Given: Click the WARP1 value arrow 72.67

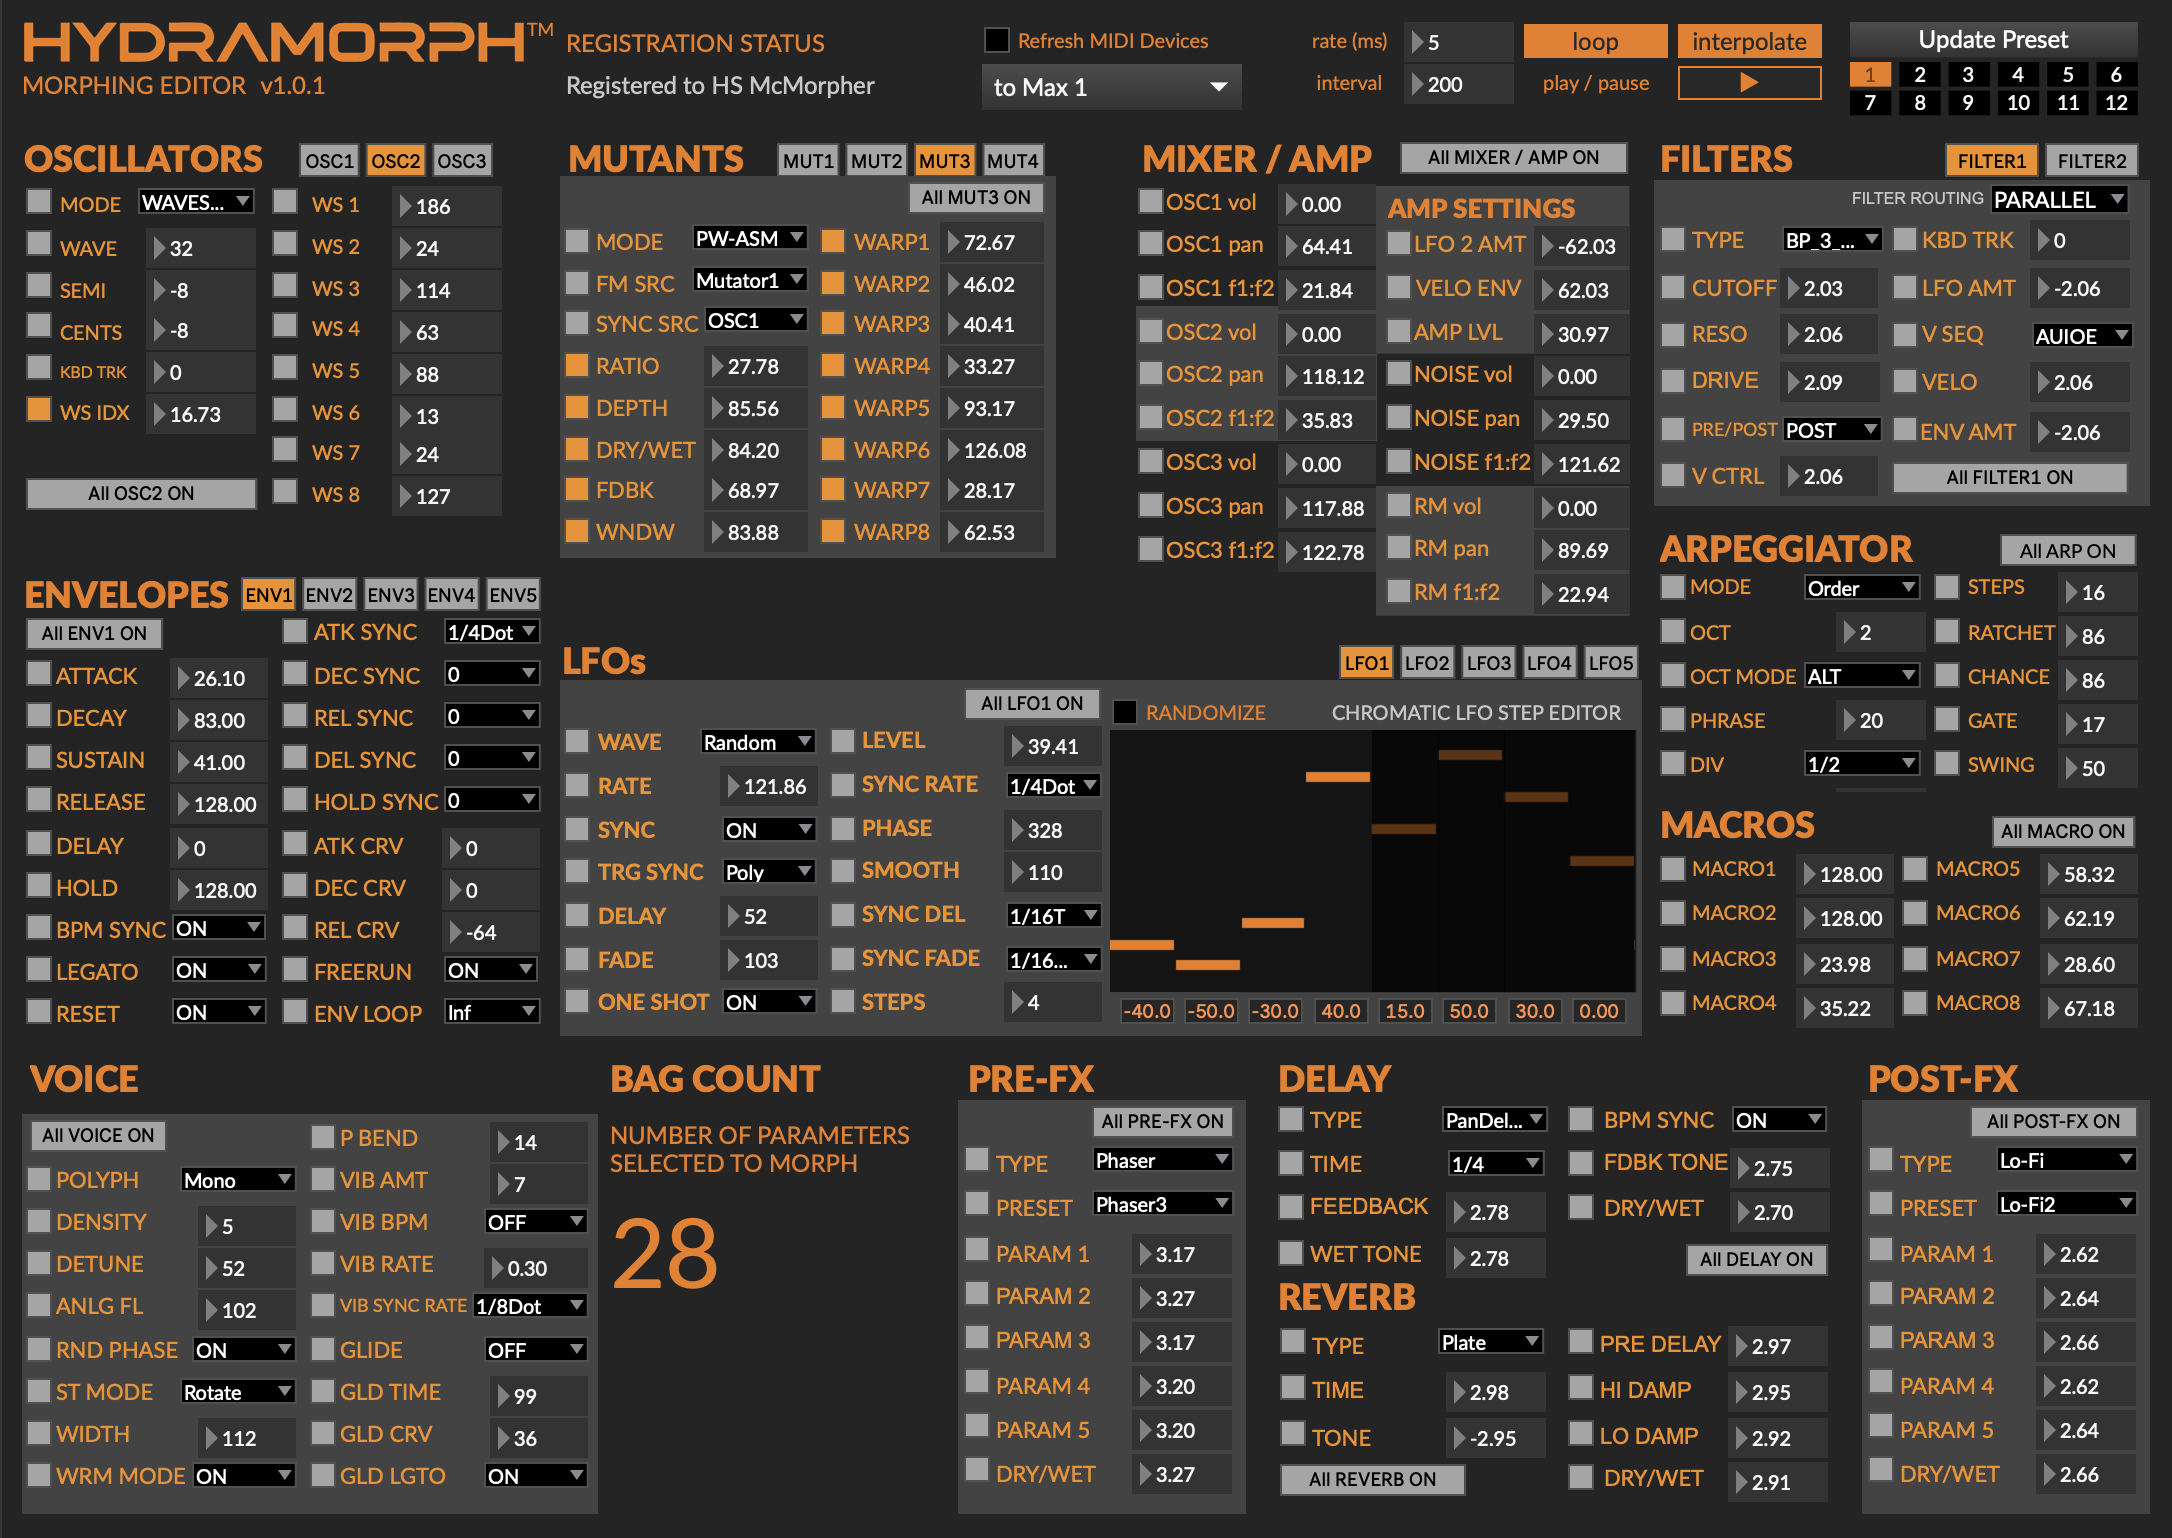Looking at the screenshot, I should point(953,242).
